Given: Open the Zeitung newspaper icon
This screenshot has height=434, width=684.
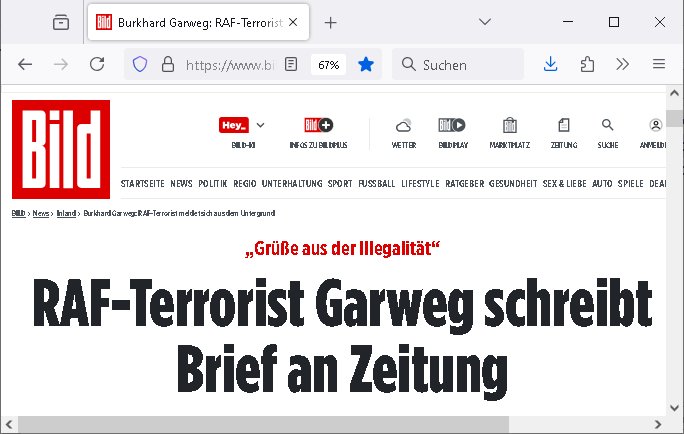Looking at the screenshot, I should coord(564,125).
